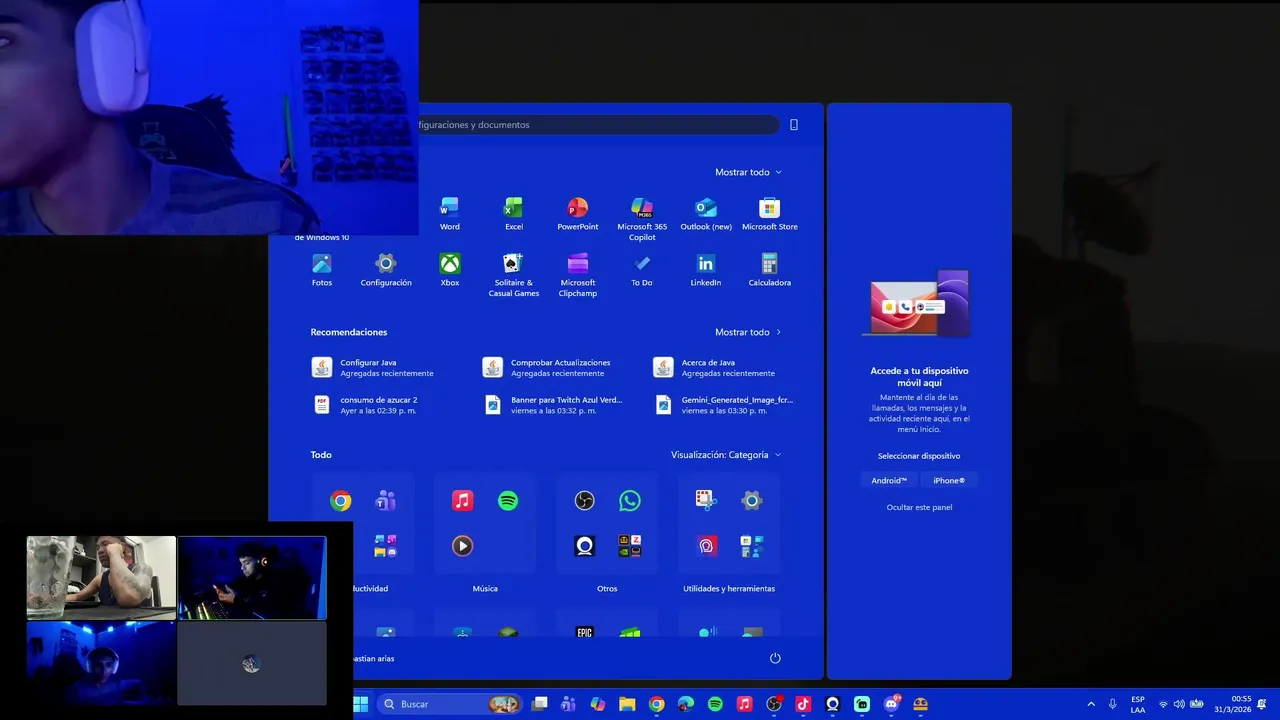This screenshot has height=720, width=1280.
Task: Open the clock and date 00:55
Action: point(1233,704)
